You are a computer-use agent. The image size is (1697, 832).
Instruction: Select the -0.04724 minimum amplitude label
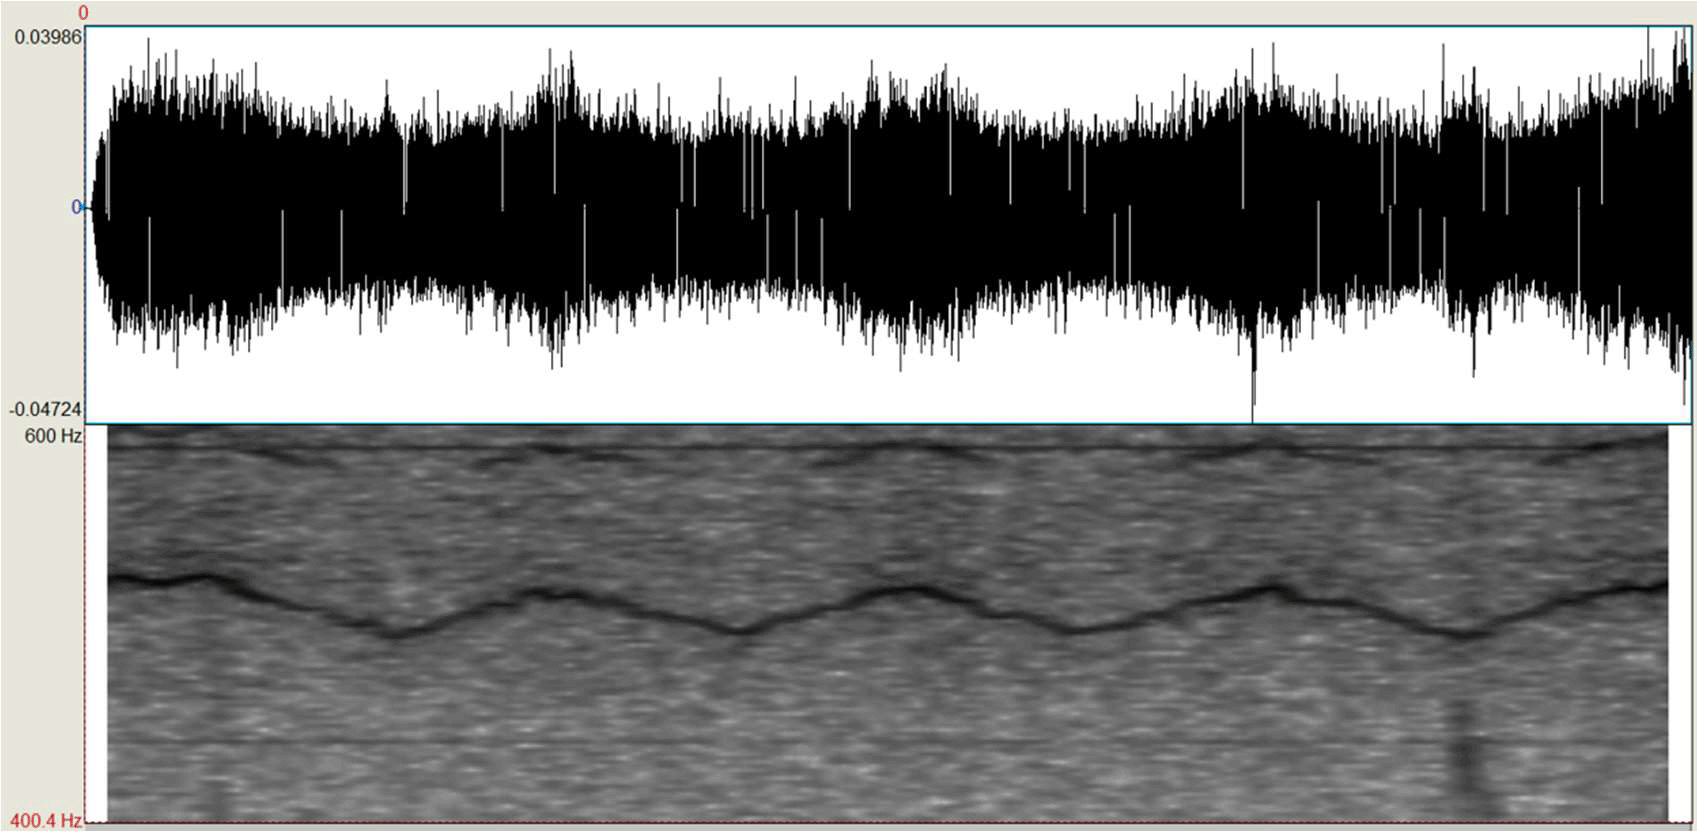(x=45, y=409)
